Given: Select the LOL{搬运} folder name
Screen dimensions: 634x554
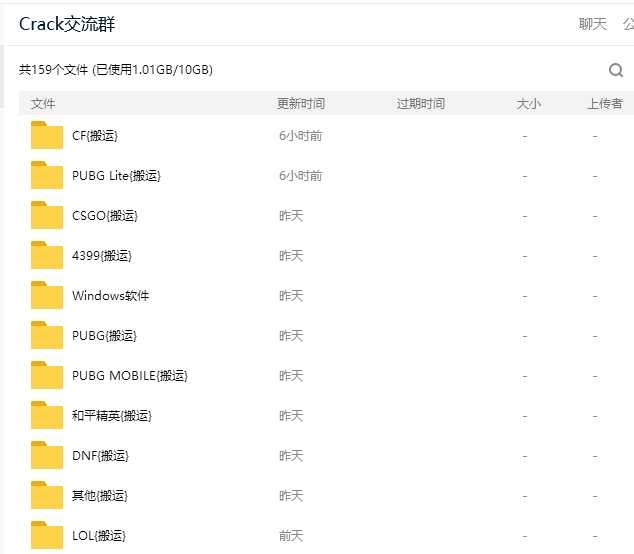Looking at the screenshot, I should point(99,536).
